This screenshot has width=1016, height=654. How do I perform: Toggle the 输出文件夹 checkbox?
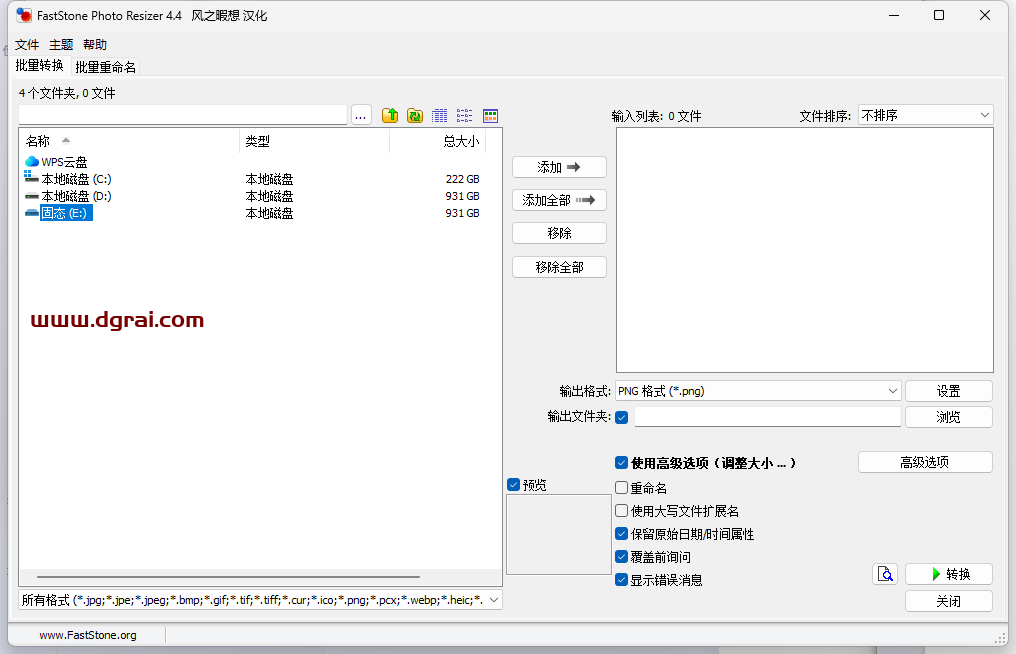[621, 417]
